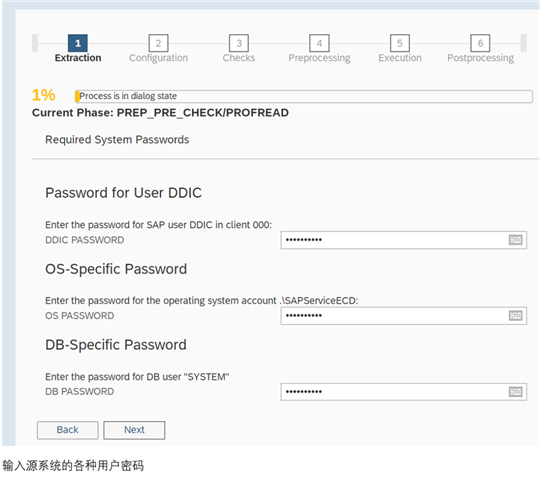
Task: Click the Extraction step label
Action: pyautogui.click(x=78, y=58)
